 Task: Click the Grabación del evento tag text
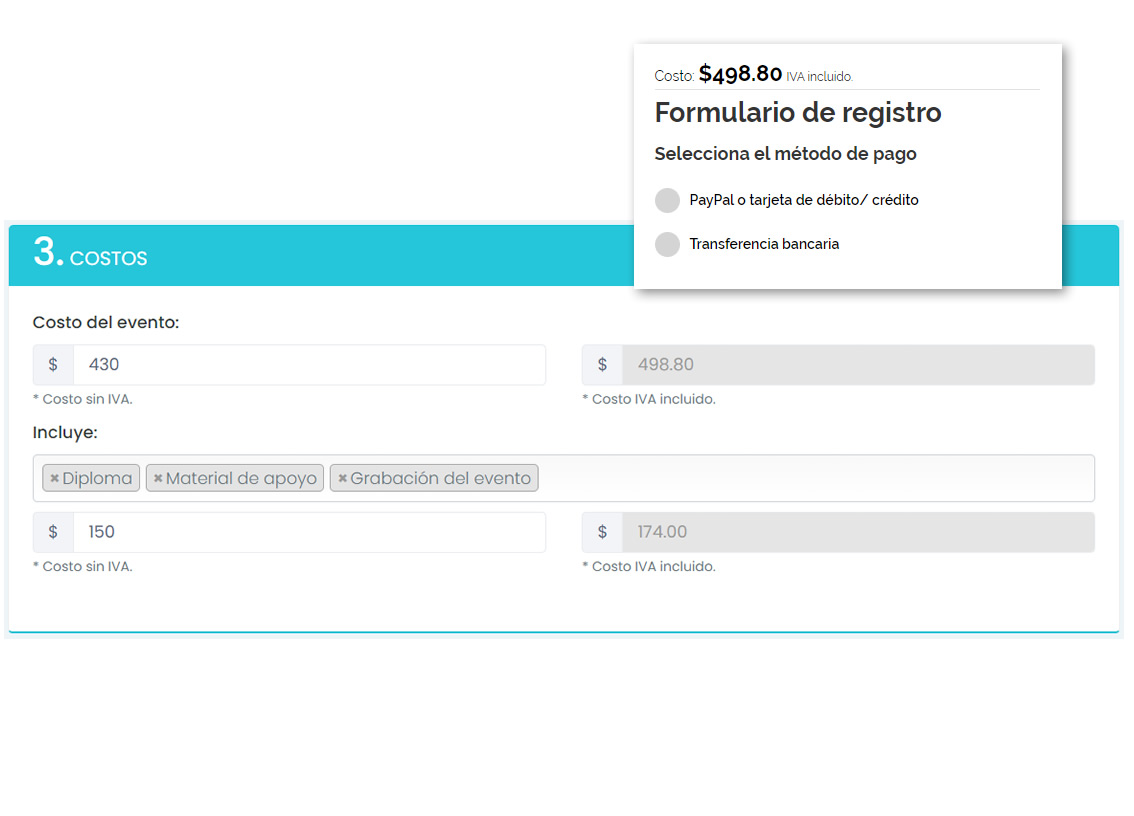440,479
